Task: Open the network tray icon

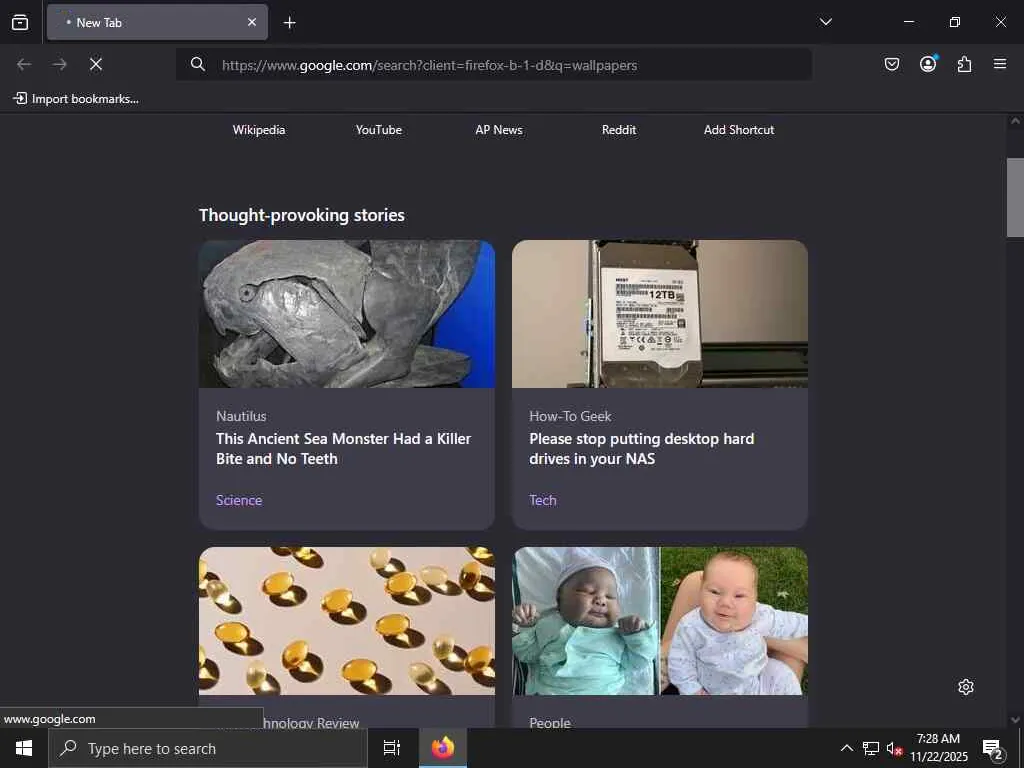Action: tap(871, 748)
